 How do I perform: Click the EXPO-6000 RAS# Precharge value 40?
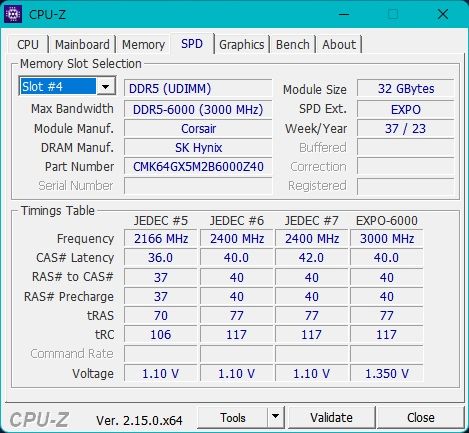pyautogui.click(x=387, y=296)
